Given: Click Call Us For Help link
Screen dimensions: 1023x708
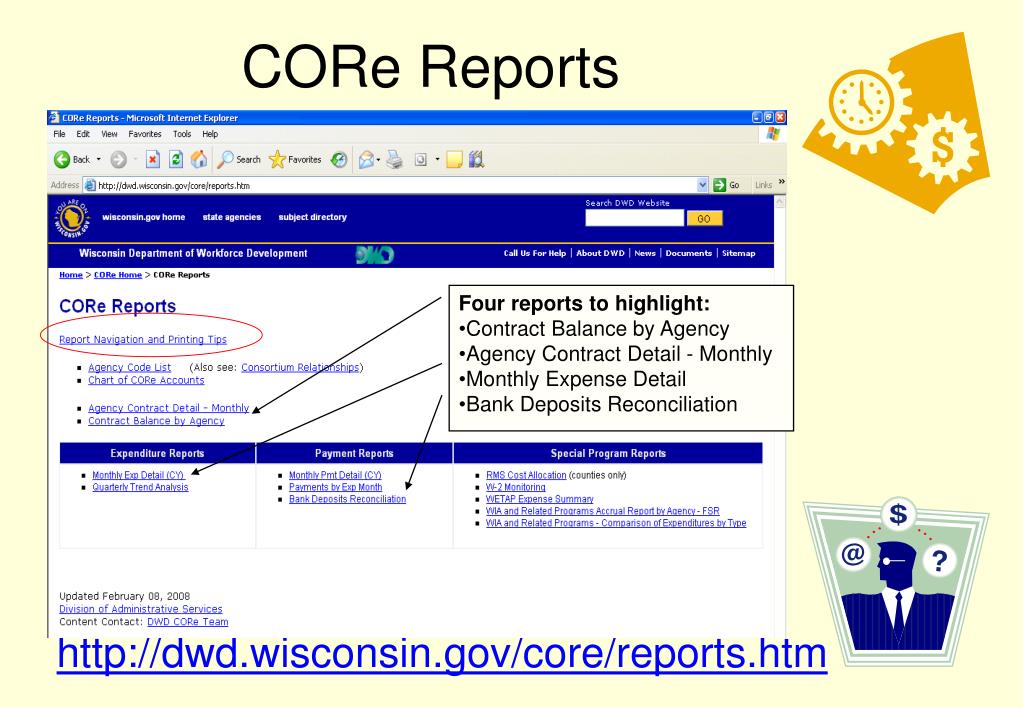Looking at the screenshot, I should click(x=535, y=253).
